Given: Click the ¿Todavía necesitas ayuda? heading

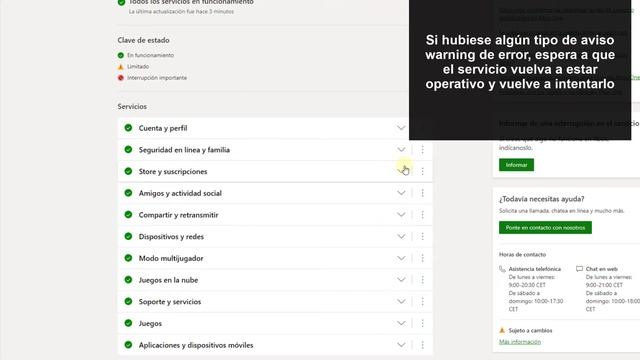Looking at the screenshot, I should [541, 199].
